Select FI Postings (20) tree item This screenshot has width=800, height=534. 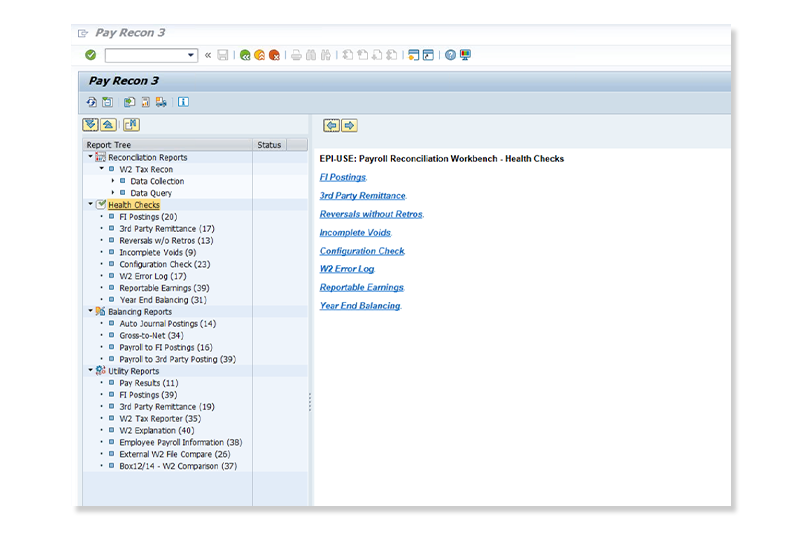(x=148, y=217)
